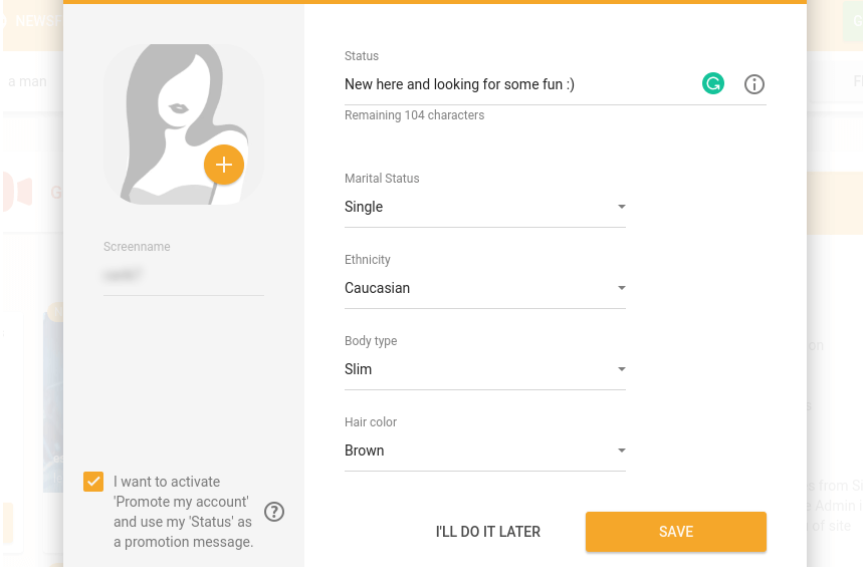Click the orange plus add-photo button
The width and height of the screenshot is (863, 567).
point(223,165)
